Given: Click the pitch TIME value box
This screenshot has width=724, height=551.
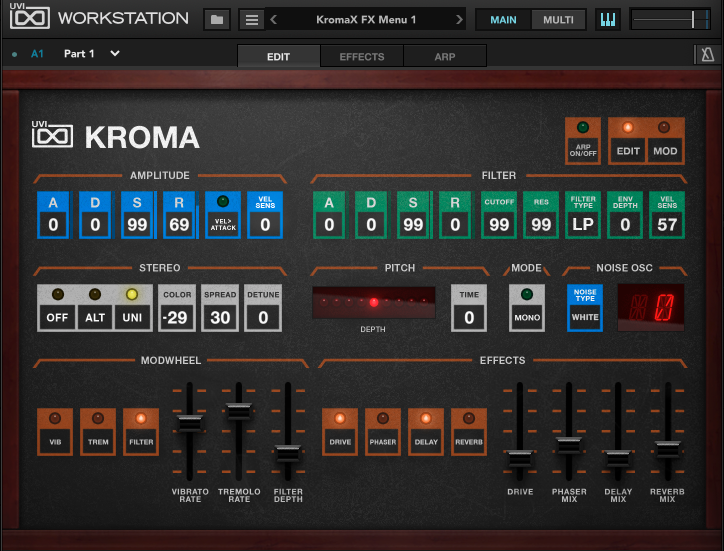Looking at the screenshot, I should (469, 317).
